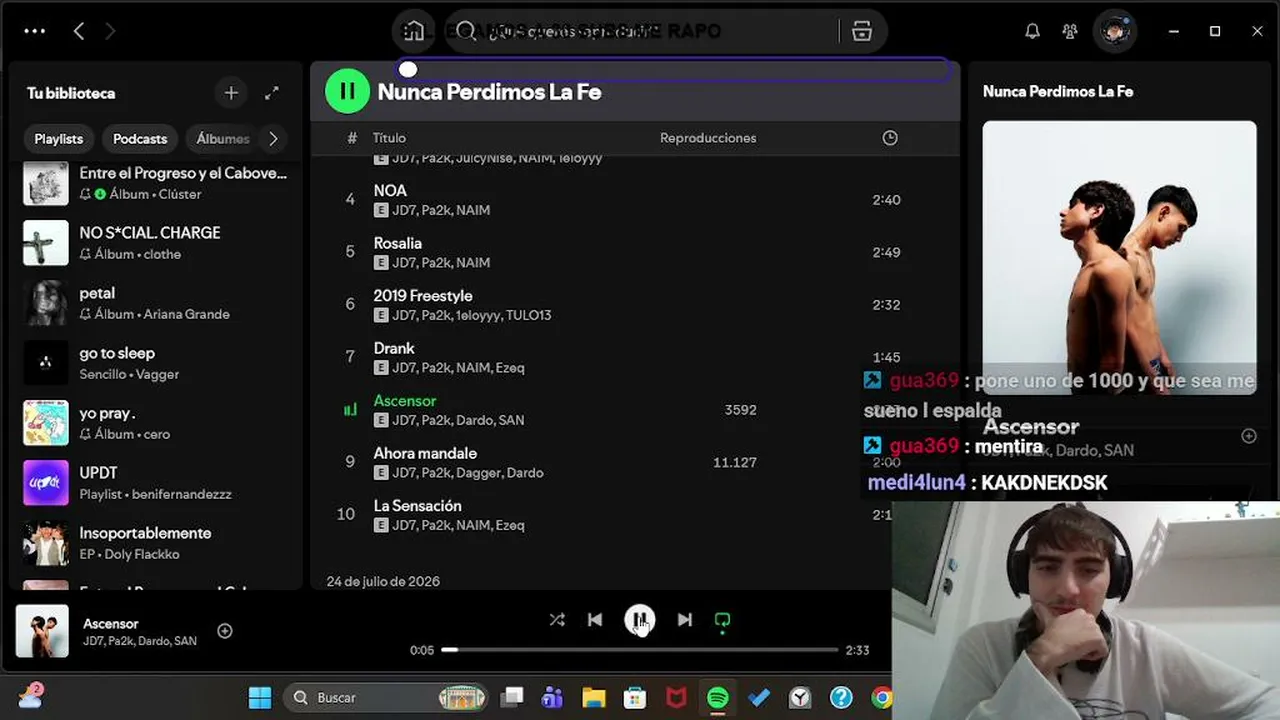Filter library by Álbumes

(222, 139)
